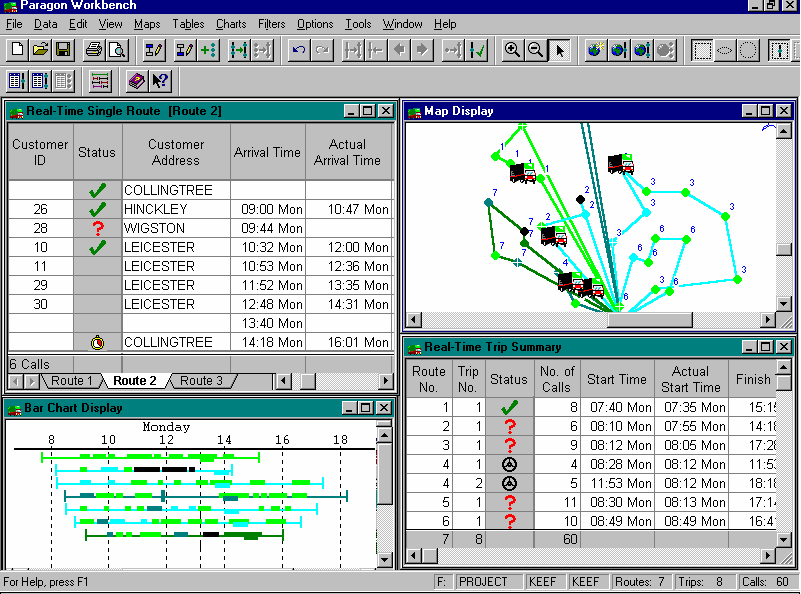Click the new map globe with star icon
The height and width of the screenshot is (594, 801).
[x=595, y=50]
